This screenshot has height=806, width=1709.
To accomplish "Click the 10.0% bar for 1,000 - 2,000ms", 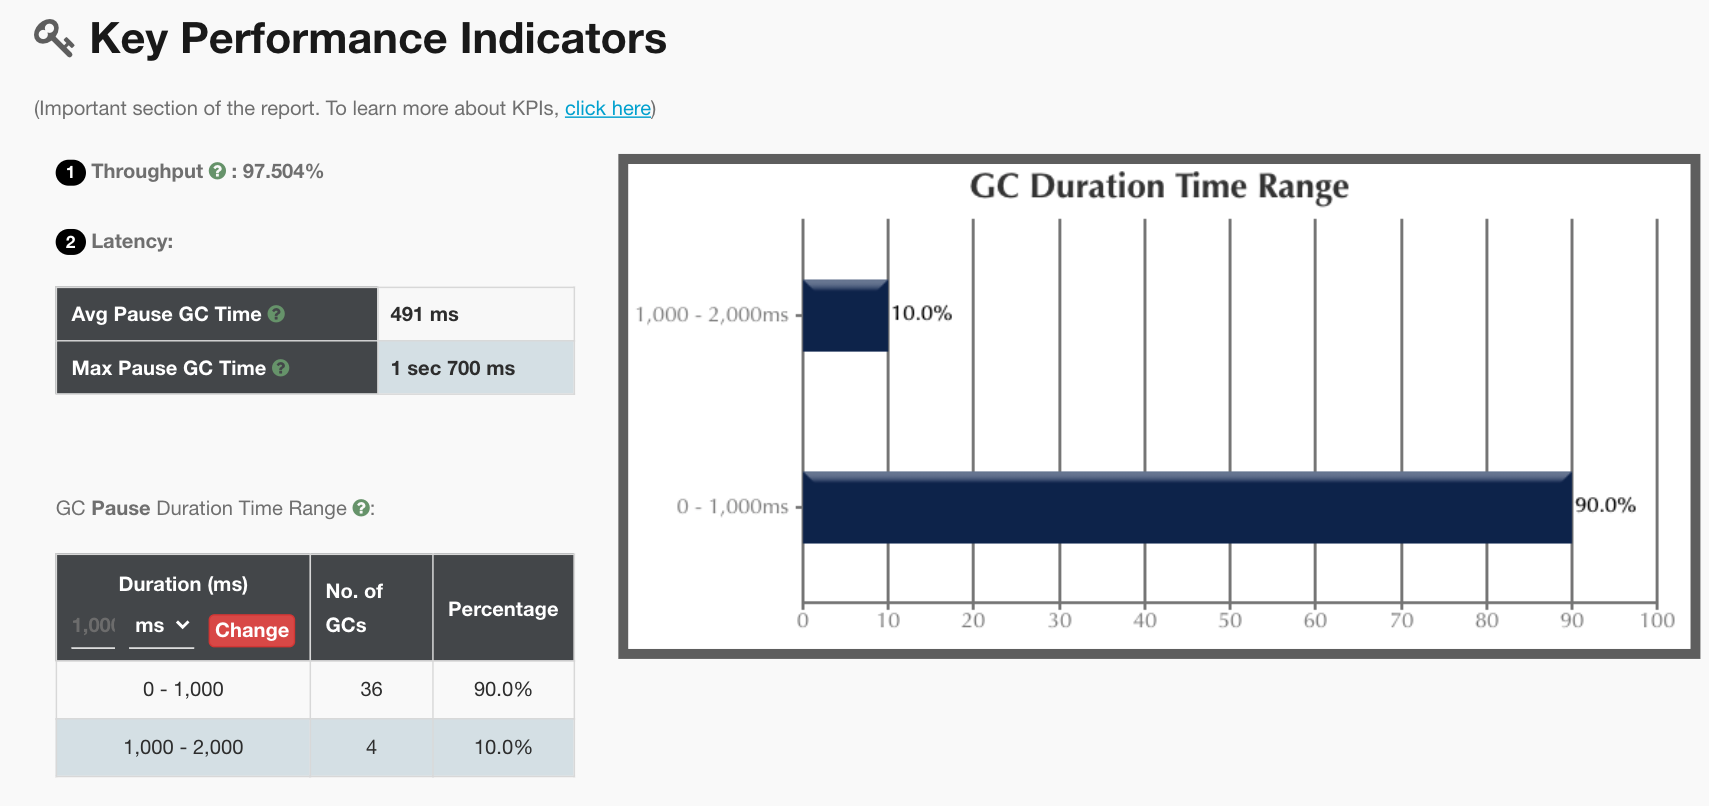I will [845, 315].
